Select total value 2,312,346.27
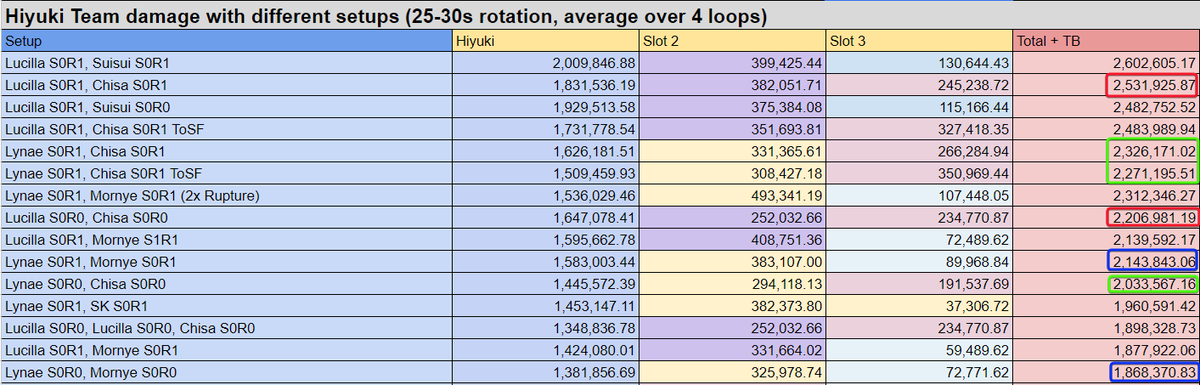Image resolution: width=1200 pixels, height=385 pixels. tap(1106, 195)
